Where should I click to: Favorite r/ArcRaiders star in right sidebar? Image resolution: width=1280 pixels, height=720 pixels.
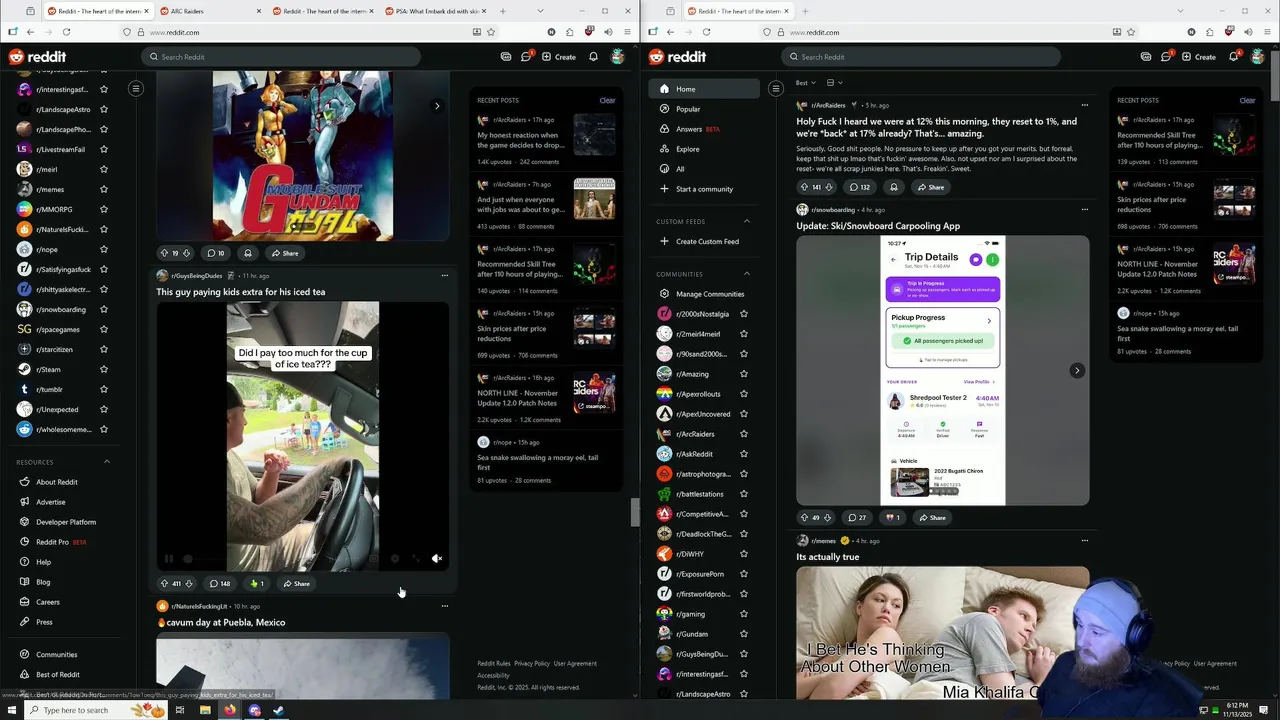click(x=743, y=434)
